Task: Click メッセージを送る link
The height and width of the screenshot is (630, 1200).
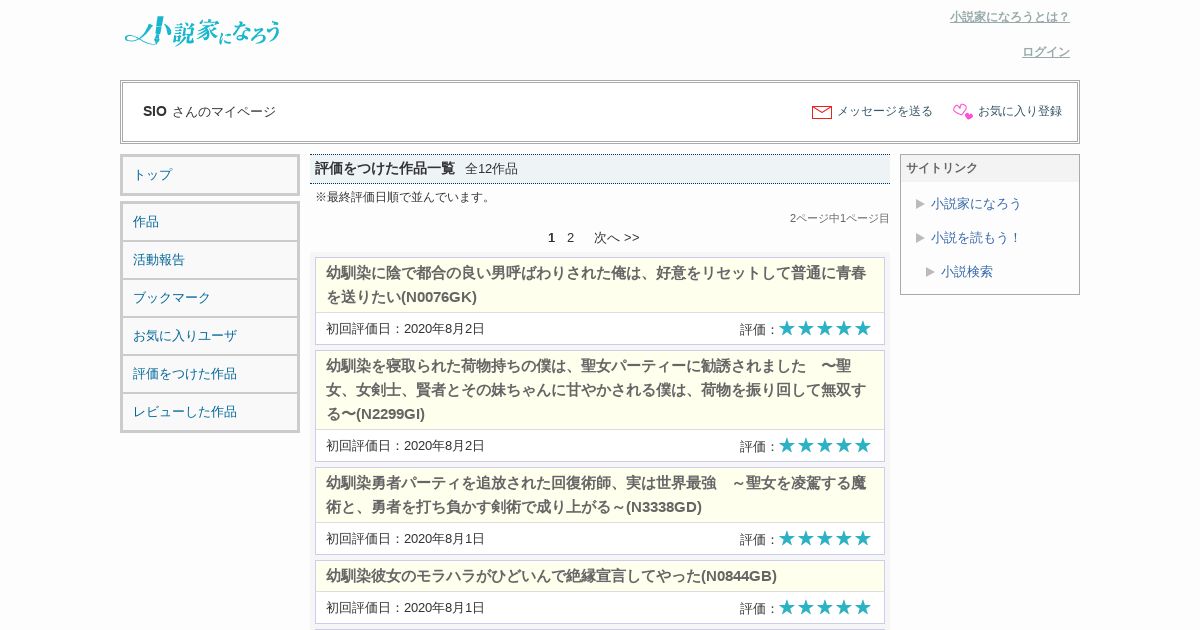Action: 885,111
